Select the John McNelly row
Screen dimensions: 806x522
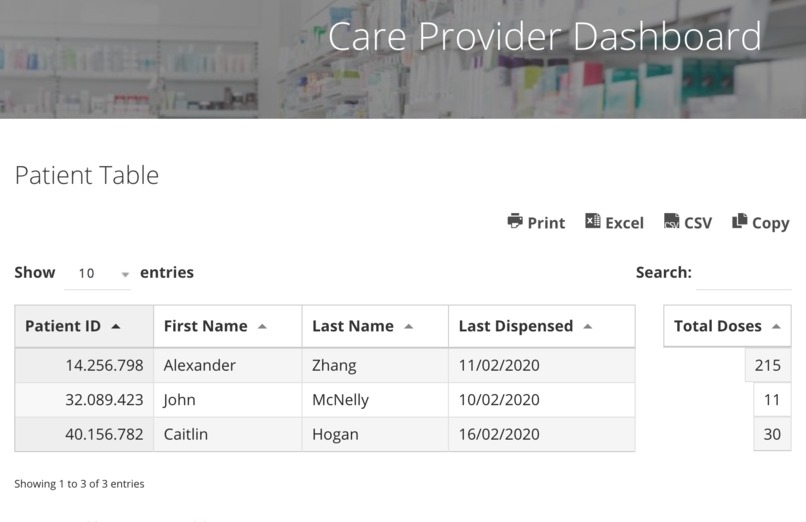325,400
